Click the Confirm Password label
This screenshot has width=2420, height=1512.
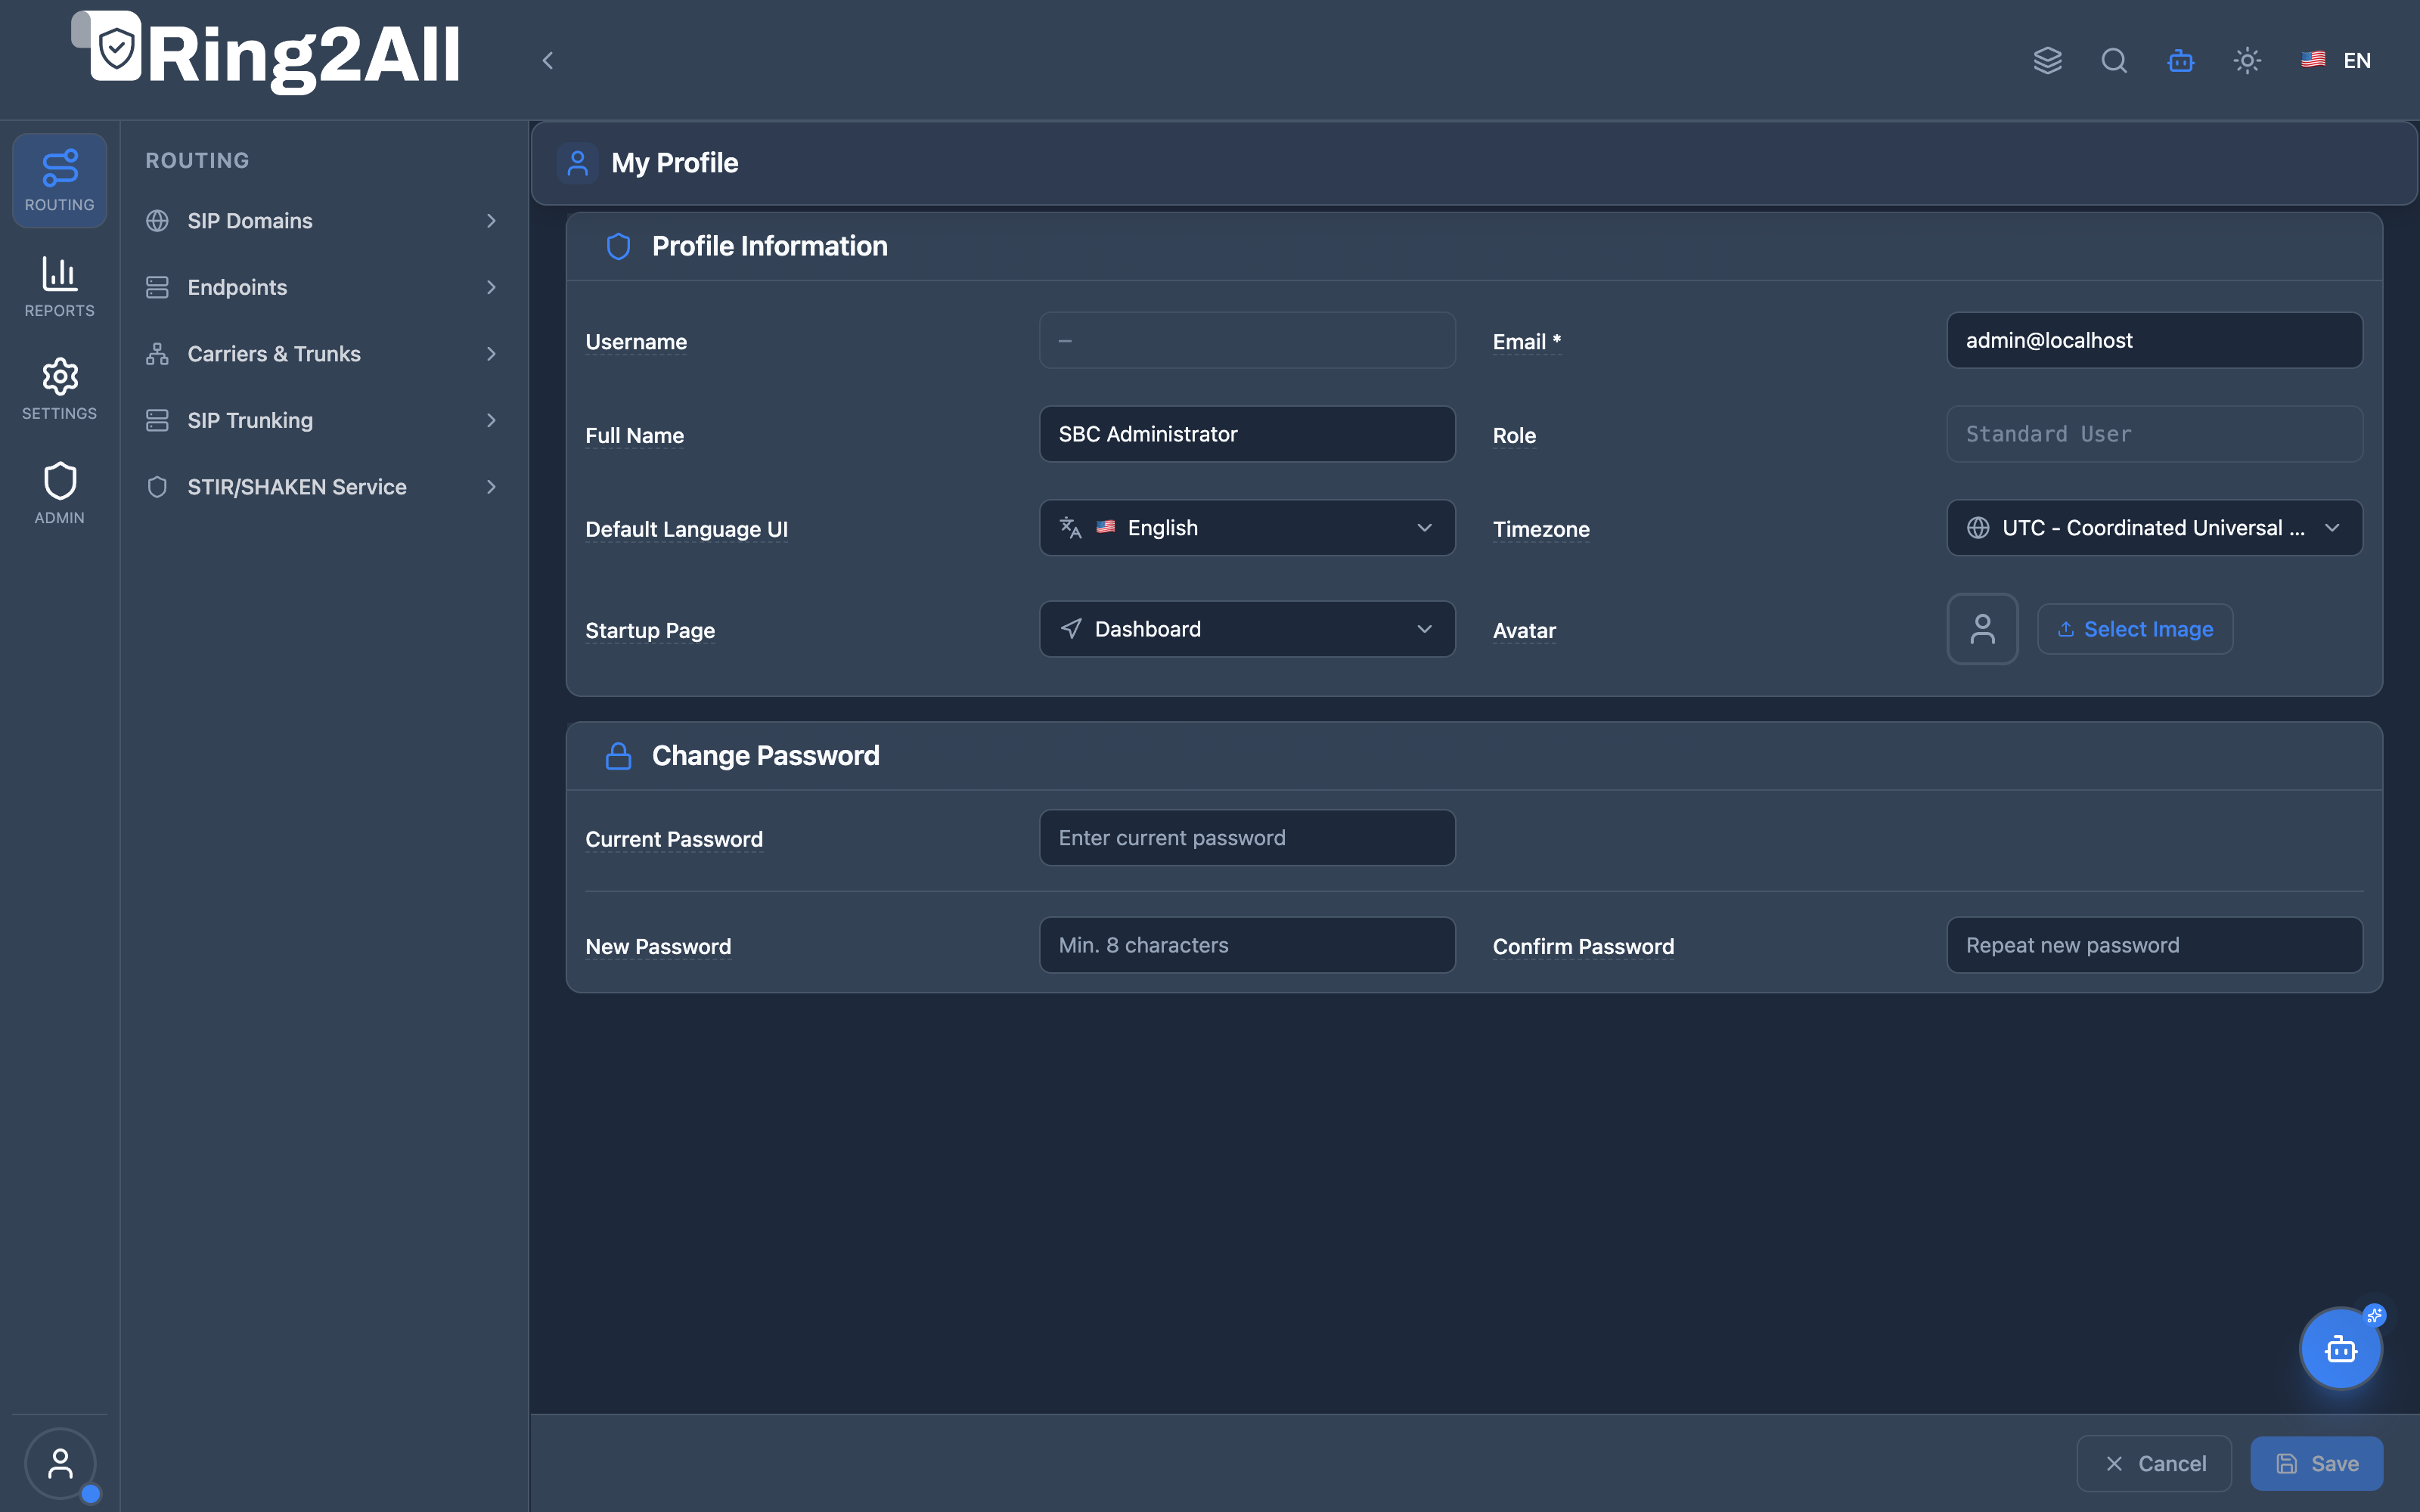[x=1583, y=947]
